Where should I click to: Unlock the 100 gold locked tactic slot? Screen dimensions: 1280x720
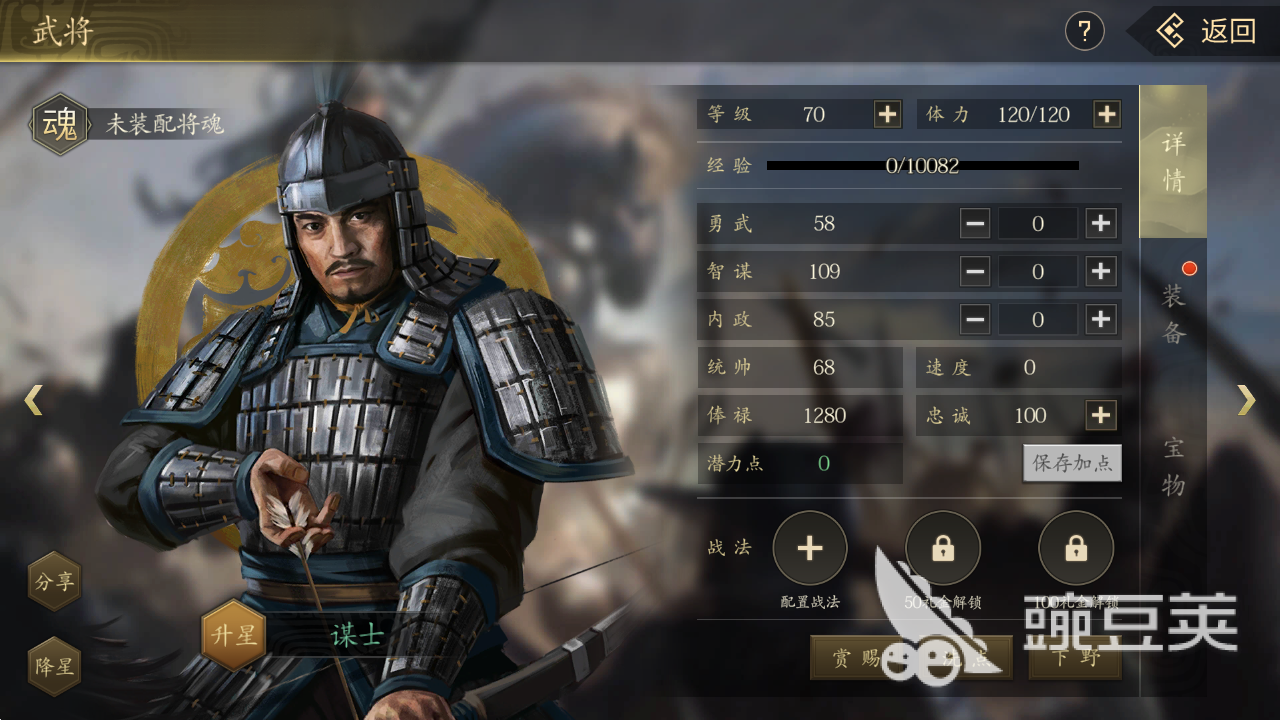1075,548
